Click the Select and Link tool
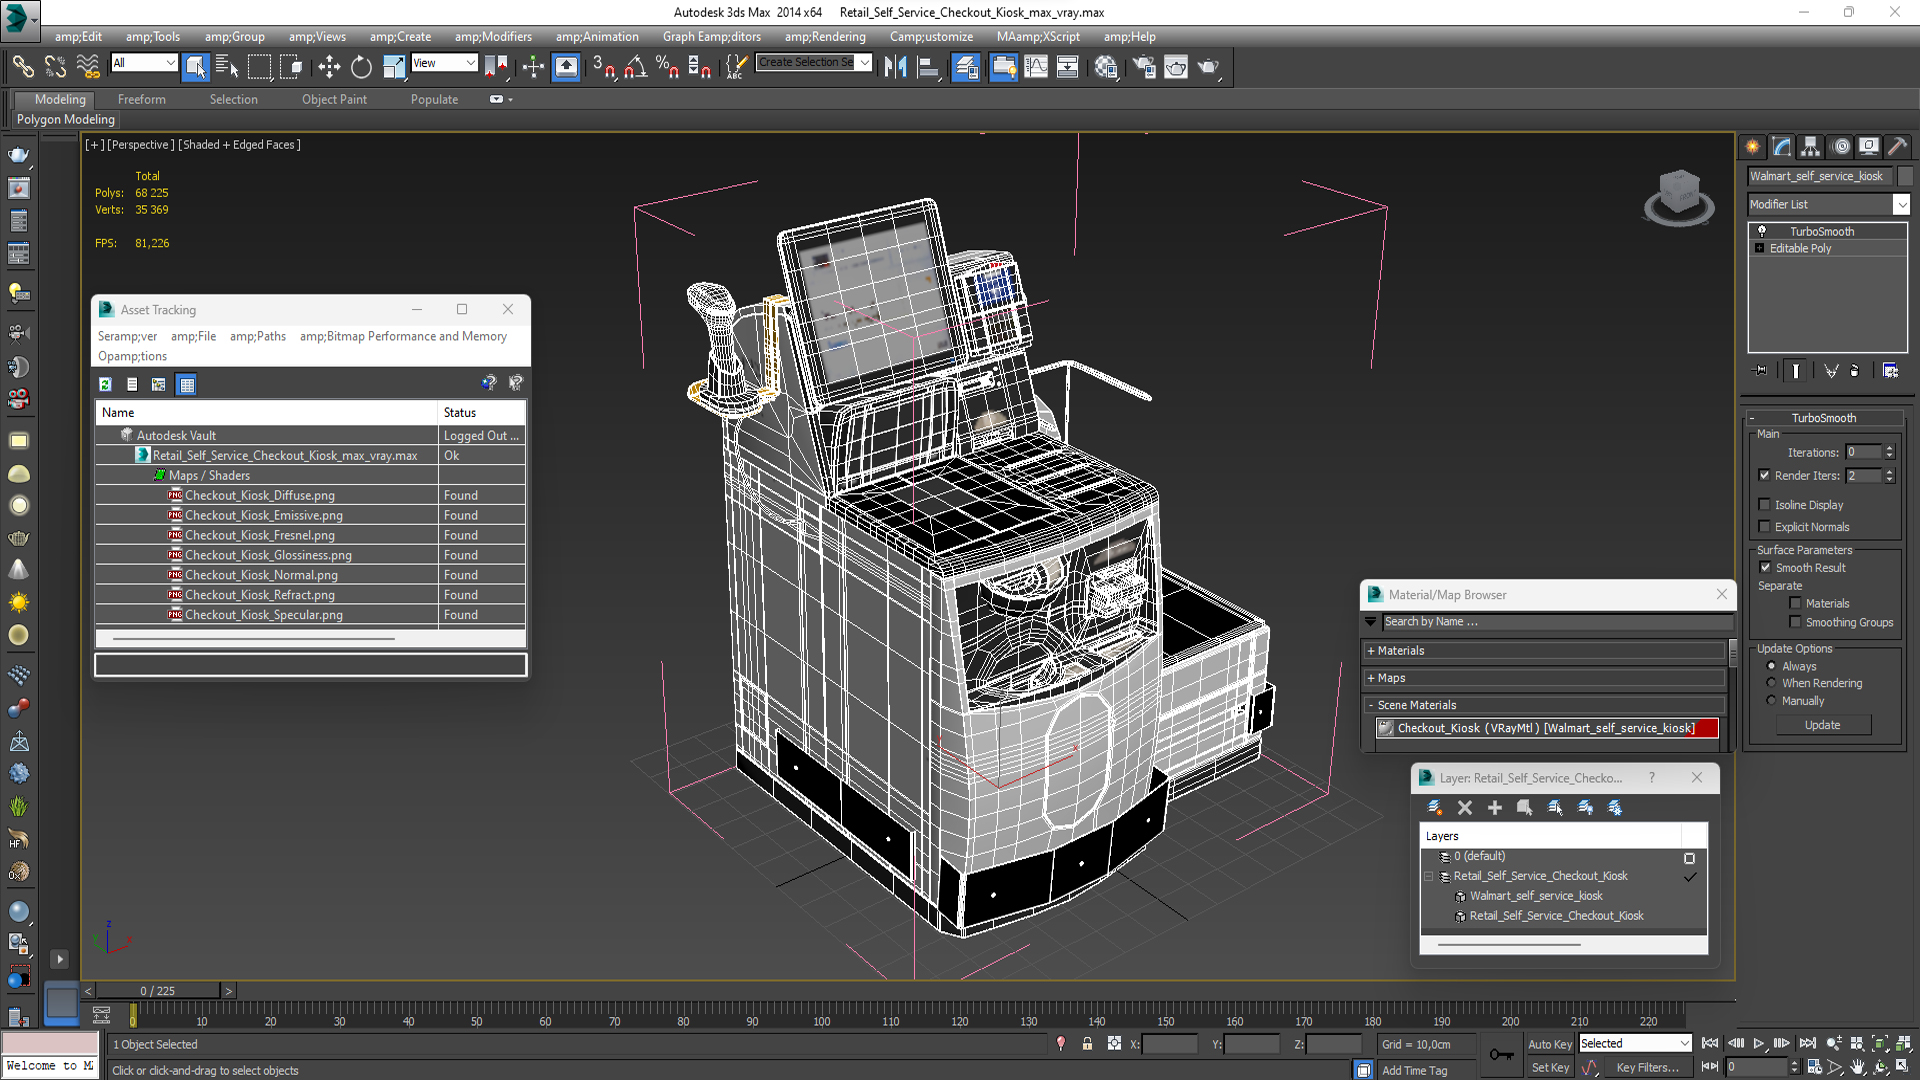The image size is (1920, 1080). click(23, 67)
